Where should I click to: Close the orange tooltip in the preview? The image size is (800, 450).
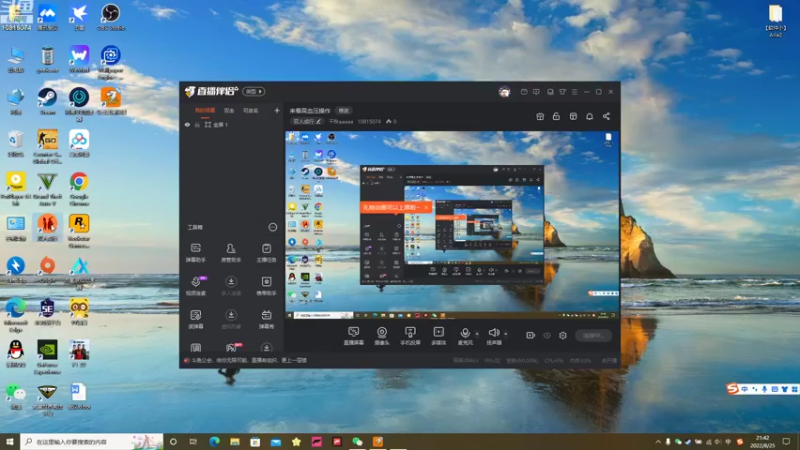[x=426, y=207]
